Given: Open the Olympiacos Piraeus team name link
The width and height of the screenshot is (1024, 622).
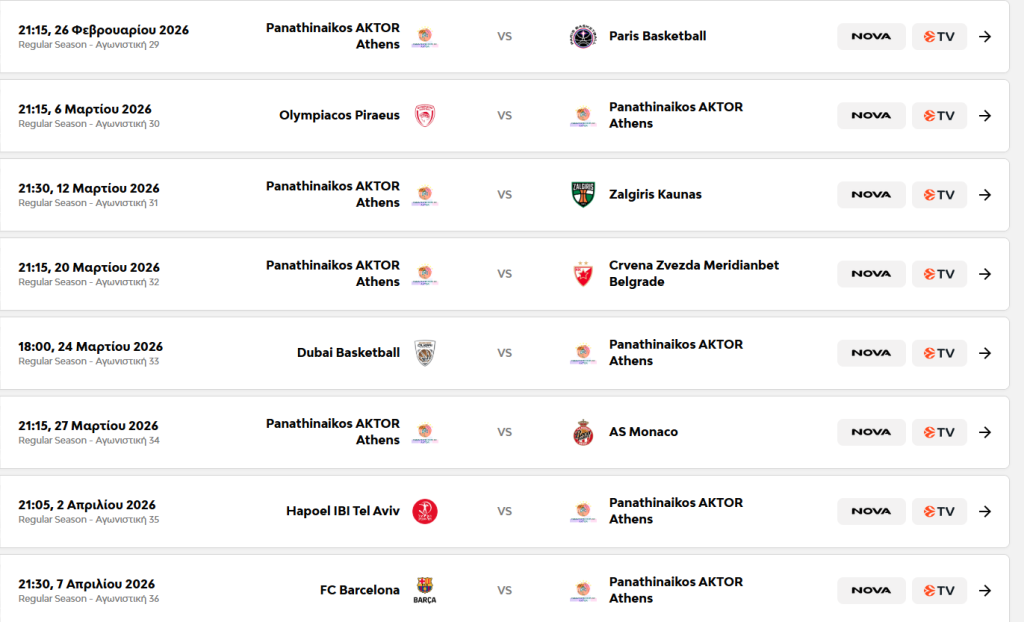Looking at the screenshot, I should point(339,116).
